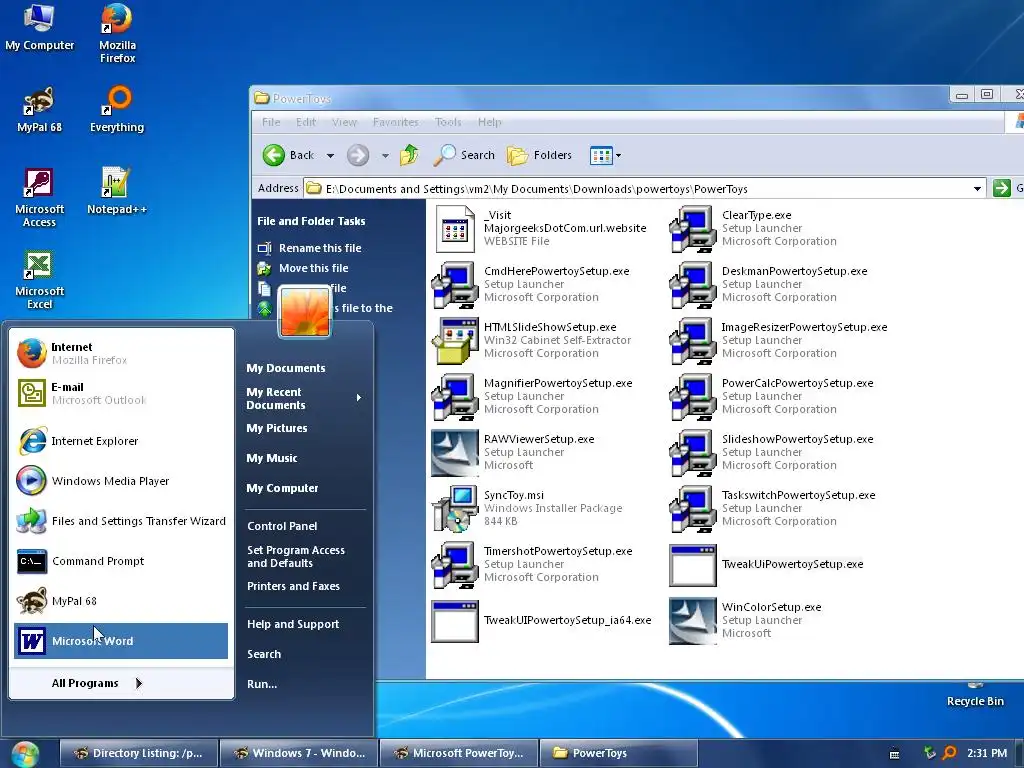Click Move this file task link
The width and height of the screenshot is (1024, 768).
313,268
